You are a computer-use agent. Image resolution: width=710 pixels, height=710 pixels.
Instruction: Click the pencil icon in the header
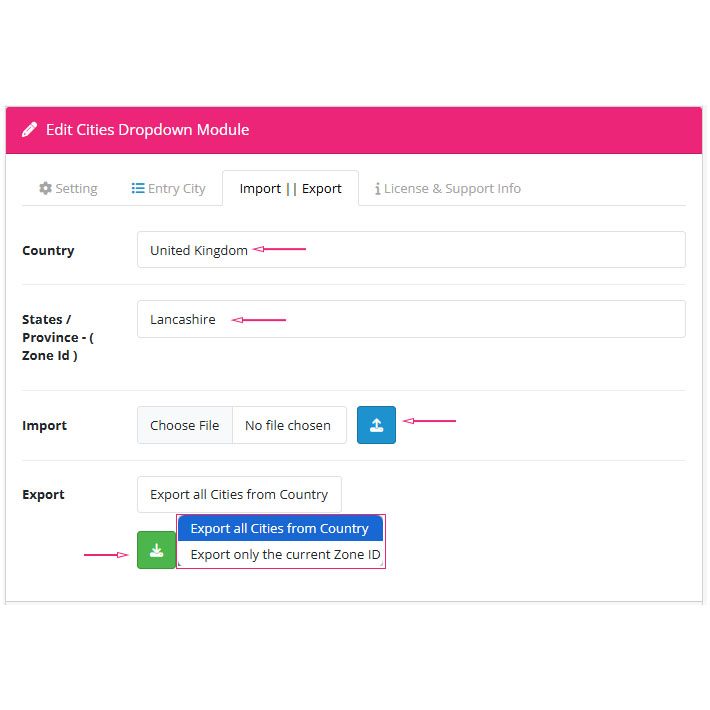(29, 130)
